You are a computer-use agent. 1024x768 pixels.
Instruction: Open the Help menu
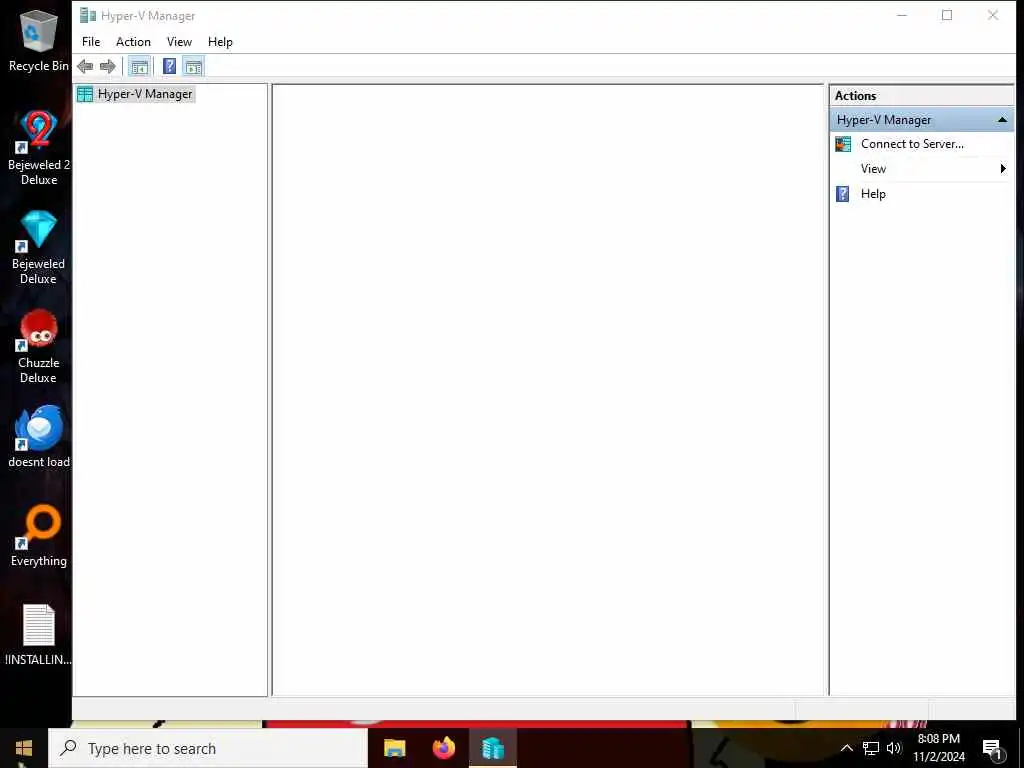click(220, 42)
